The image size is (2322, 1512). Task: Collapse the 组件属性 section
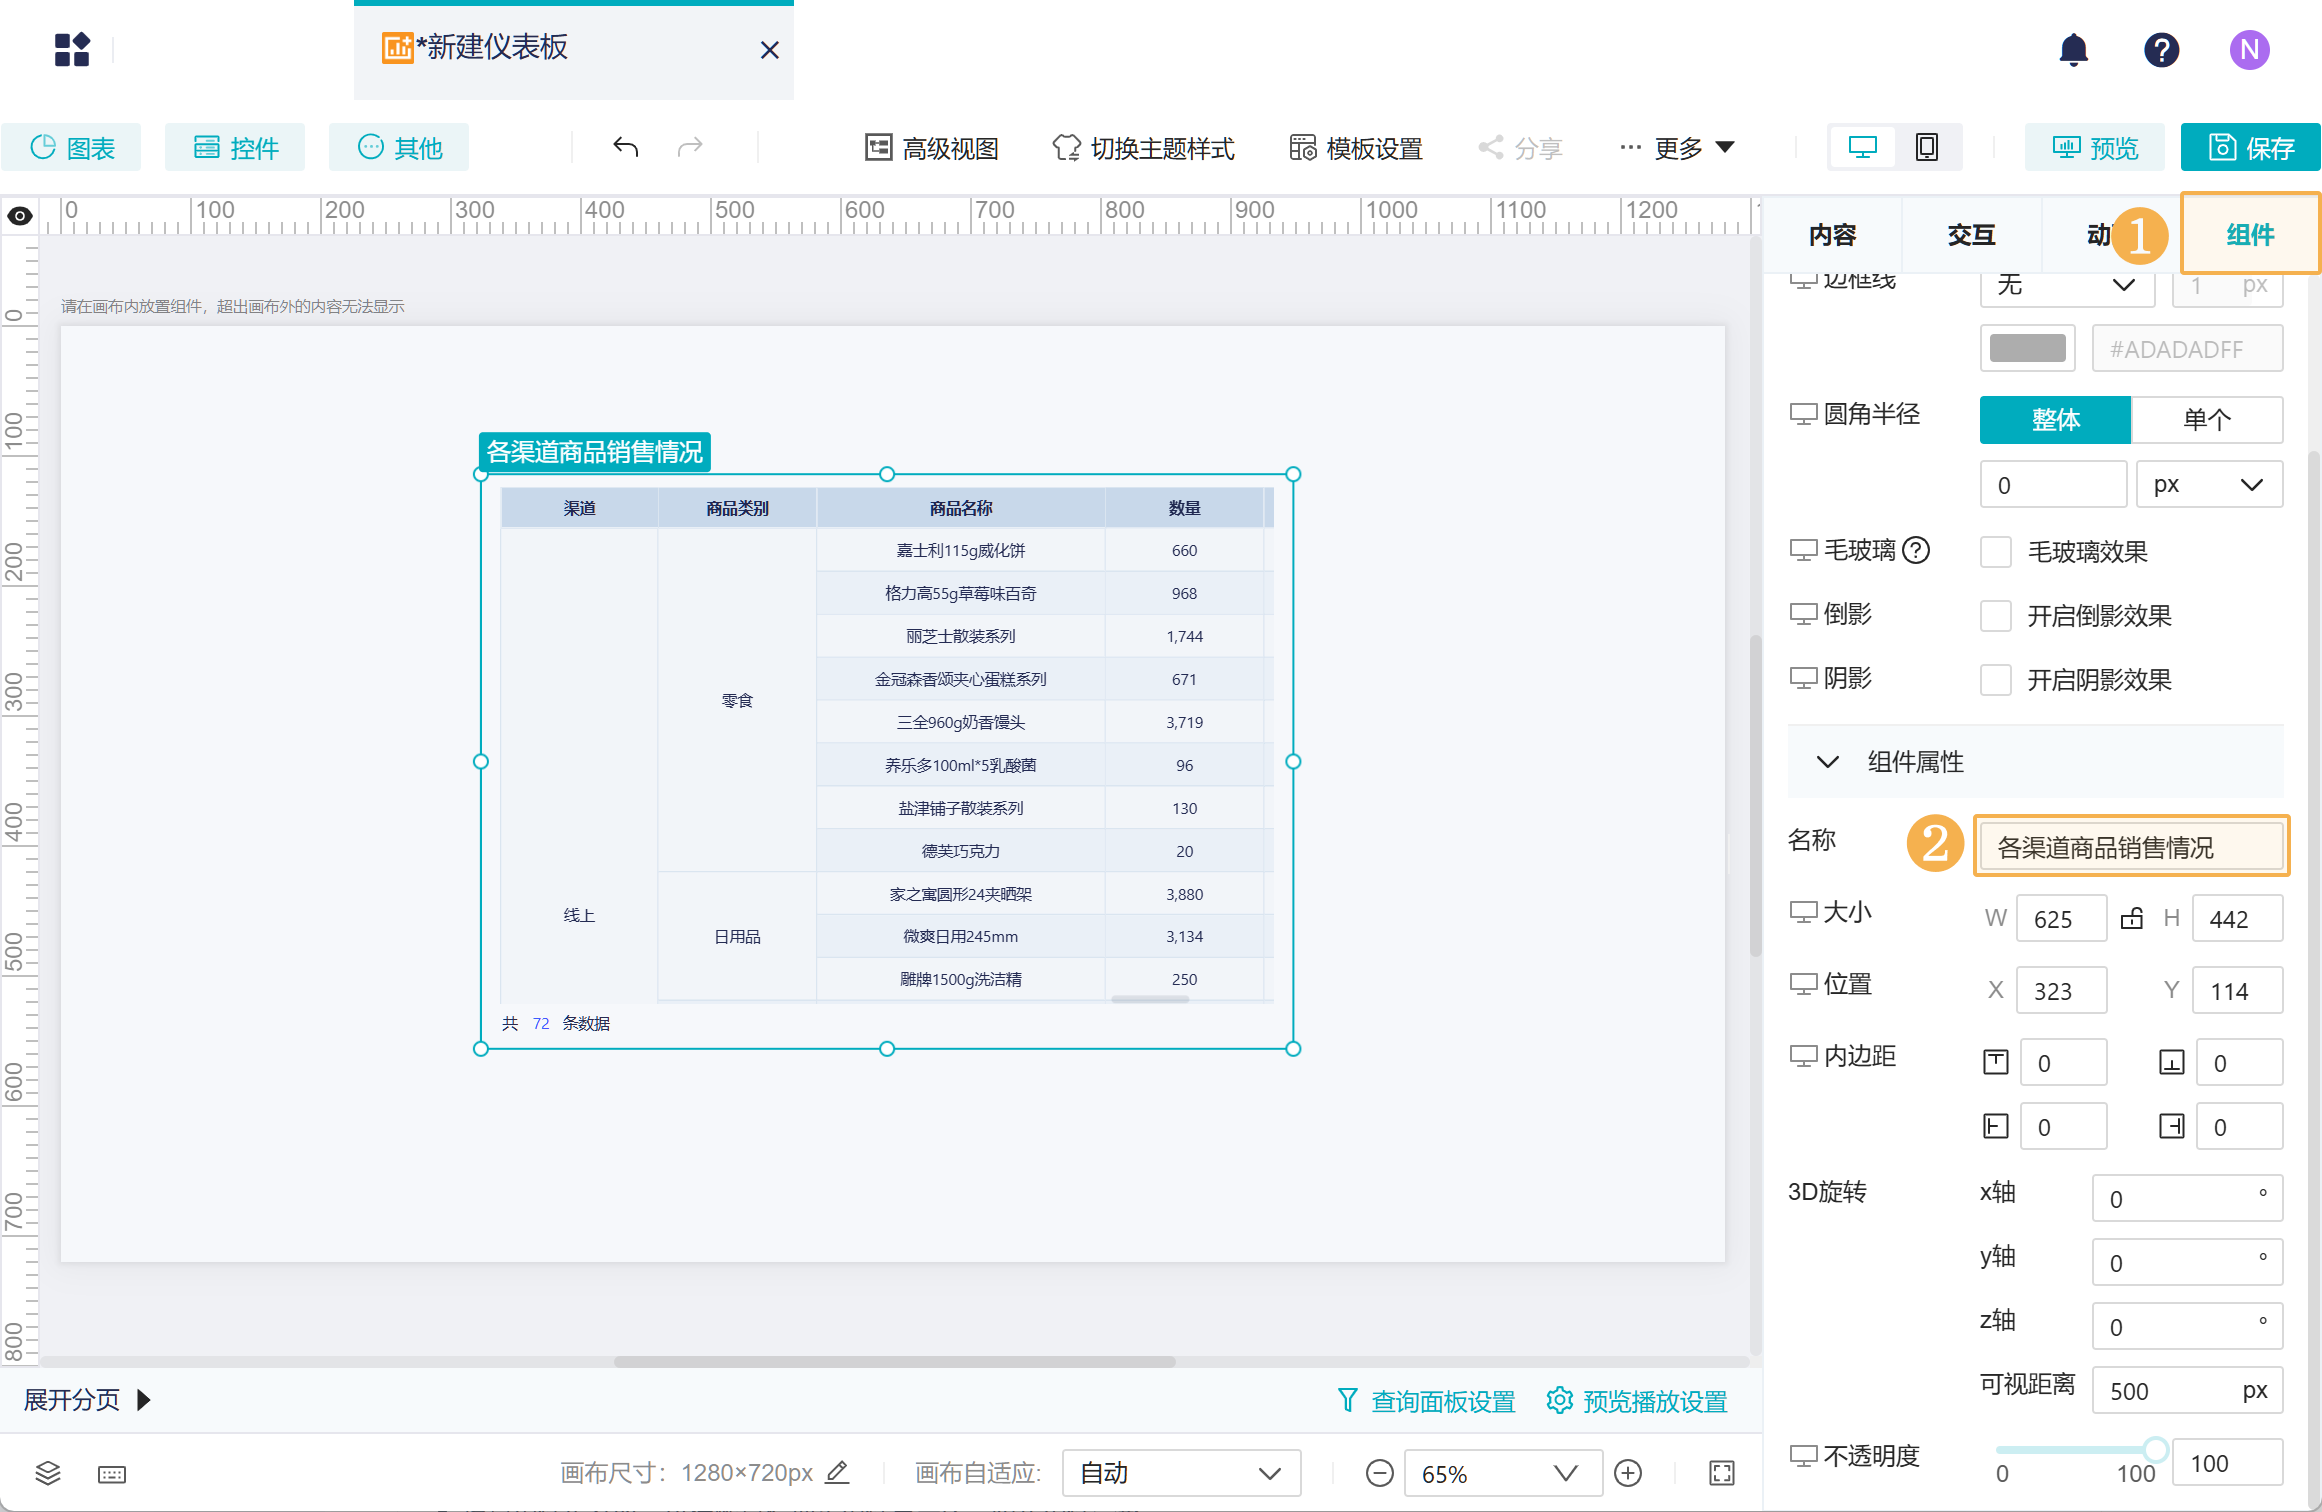click(1828, 762)
